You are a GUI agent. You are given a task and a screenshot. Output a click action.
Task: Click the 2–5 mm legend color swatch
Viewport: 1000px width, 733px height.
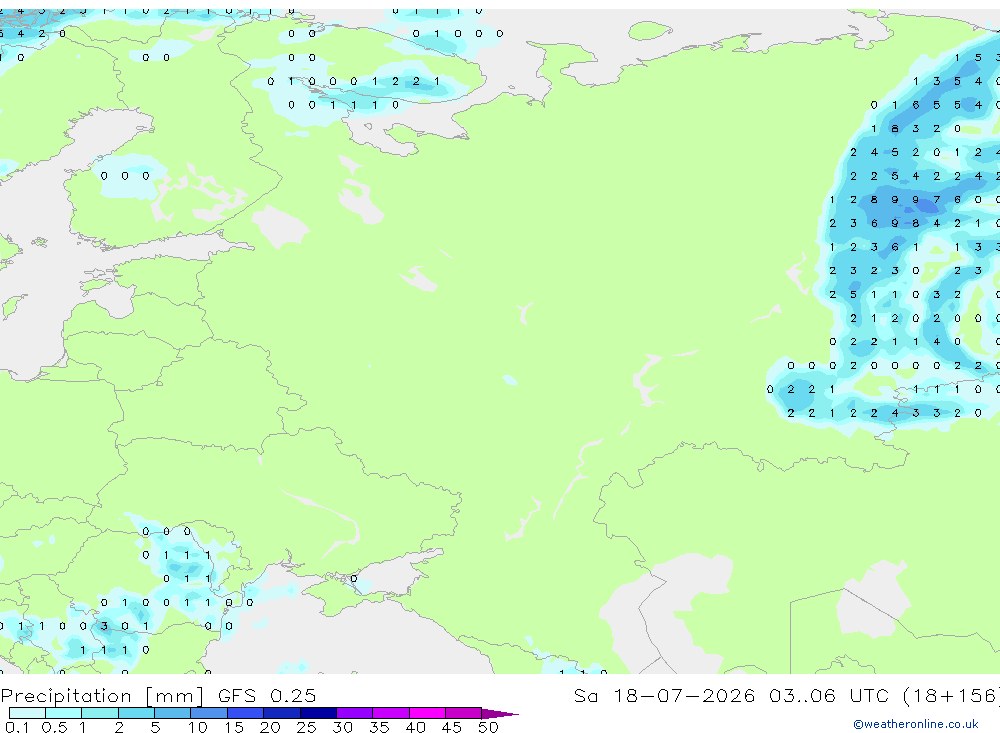(x=136, y=713)
